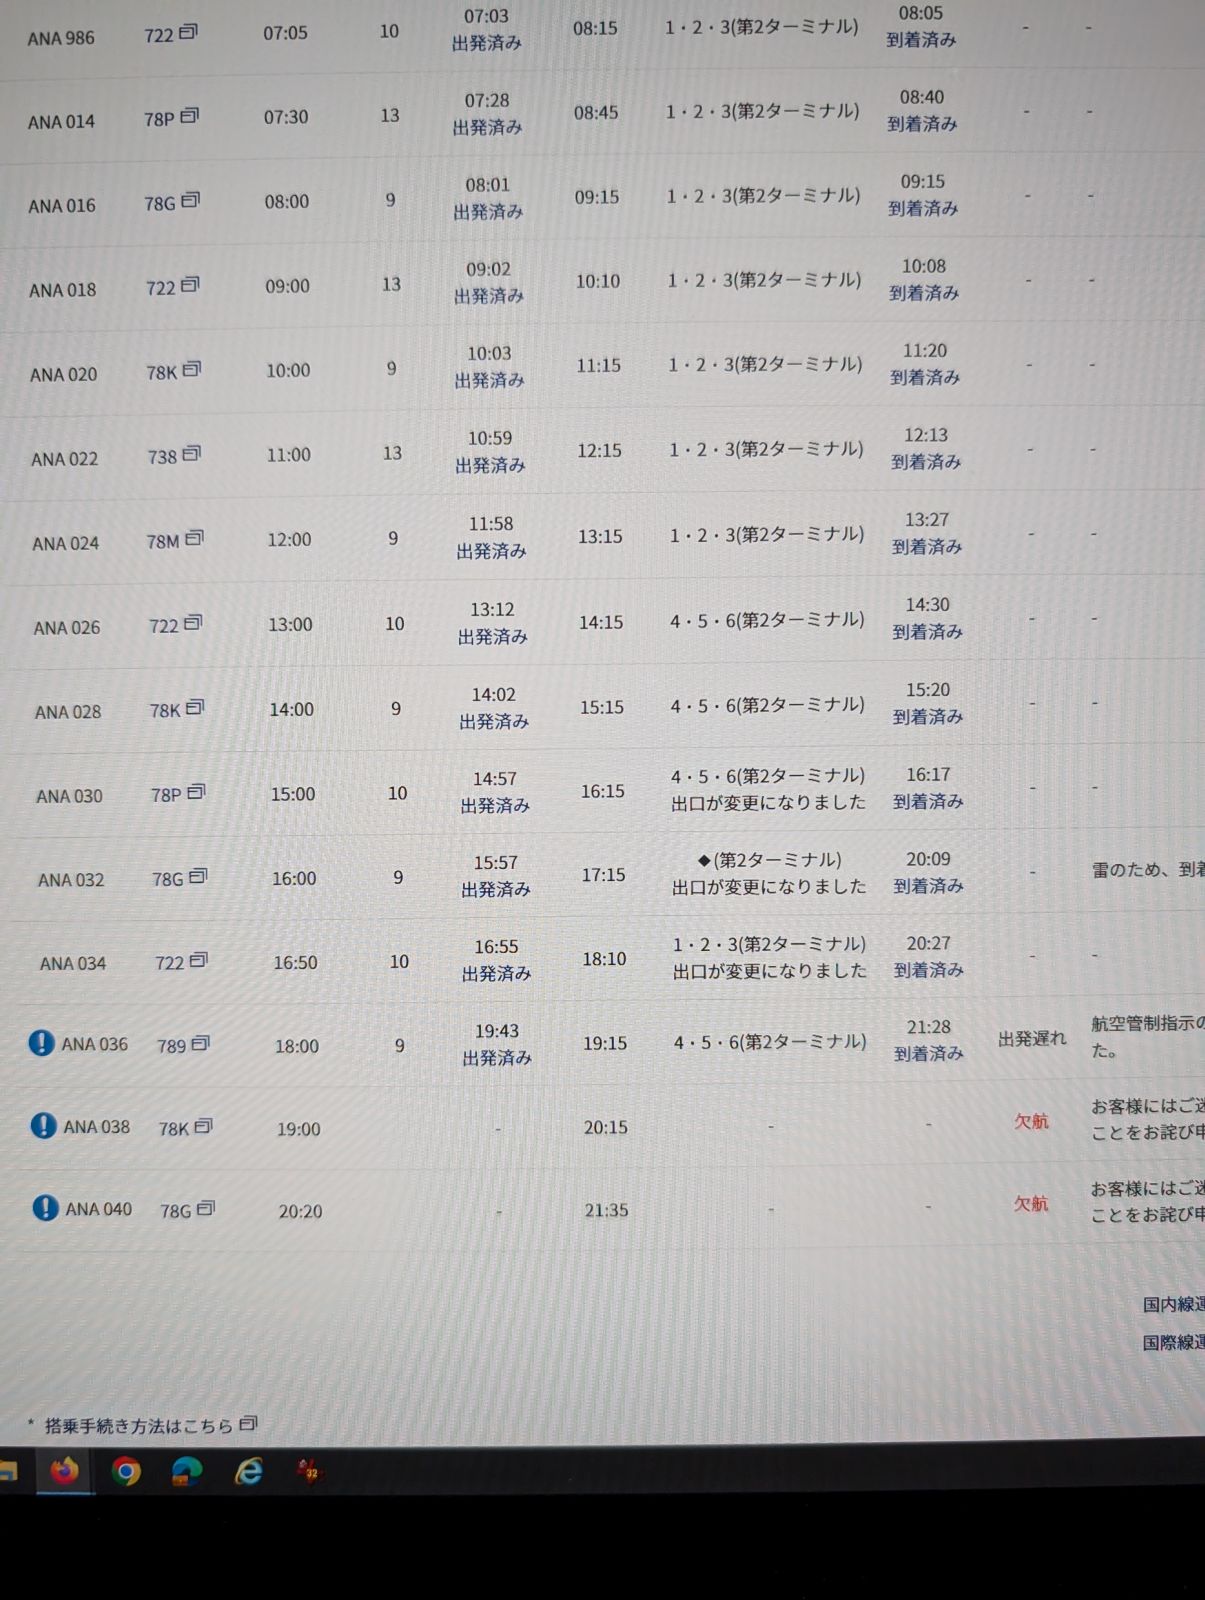This screenshot has width=1205, height=1600.
Task: Click flight number ANA 020
Action: pyautogui.click(x=64, y=375)
